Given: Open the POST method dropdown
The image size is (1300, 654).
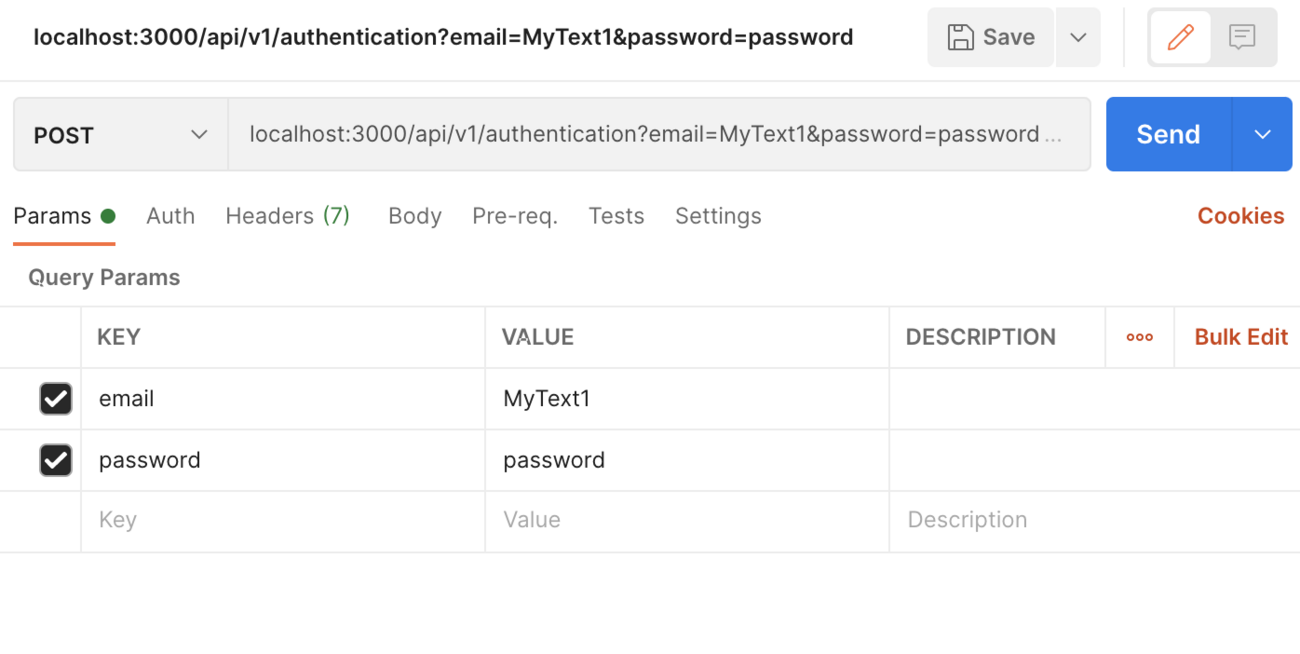Looking at the screenshot, I should (x=121, y=135).
